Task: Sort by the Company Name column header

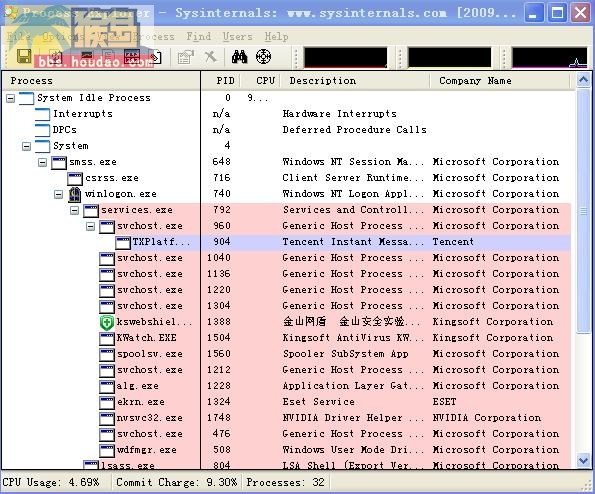Action: 500,81
